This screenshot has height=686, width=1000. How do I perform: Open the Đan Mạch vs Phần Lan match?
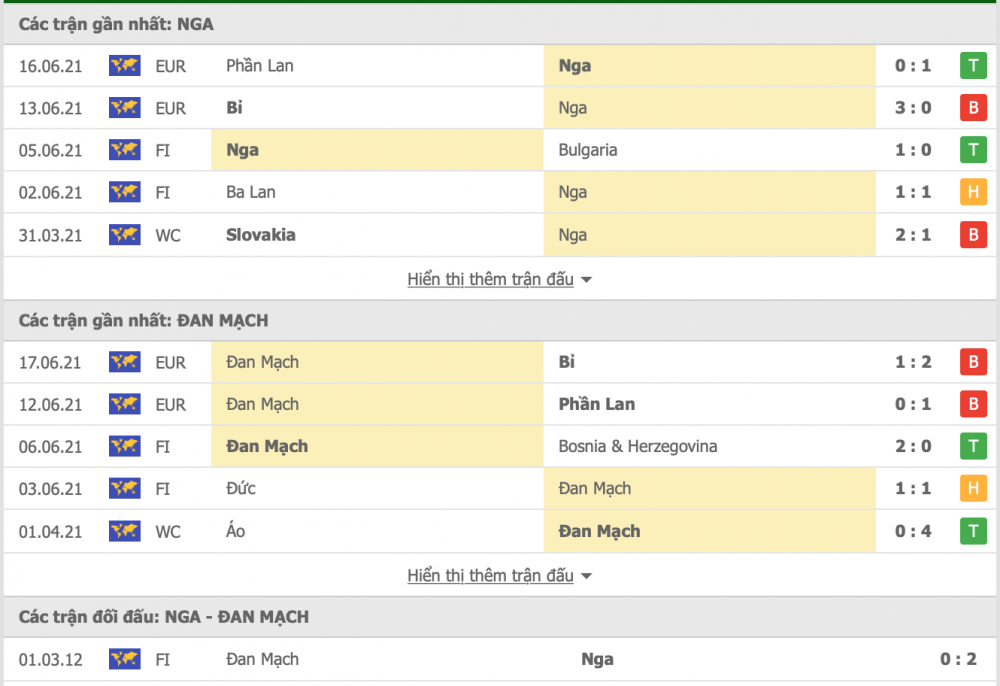(500, 404)
